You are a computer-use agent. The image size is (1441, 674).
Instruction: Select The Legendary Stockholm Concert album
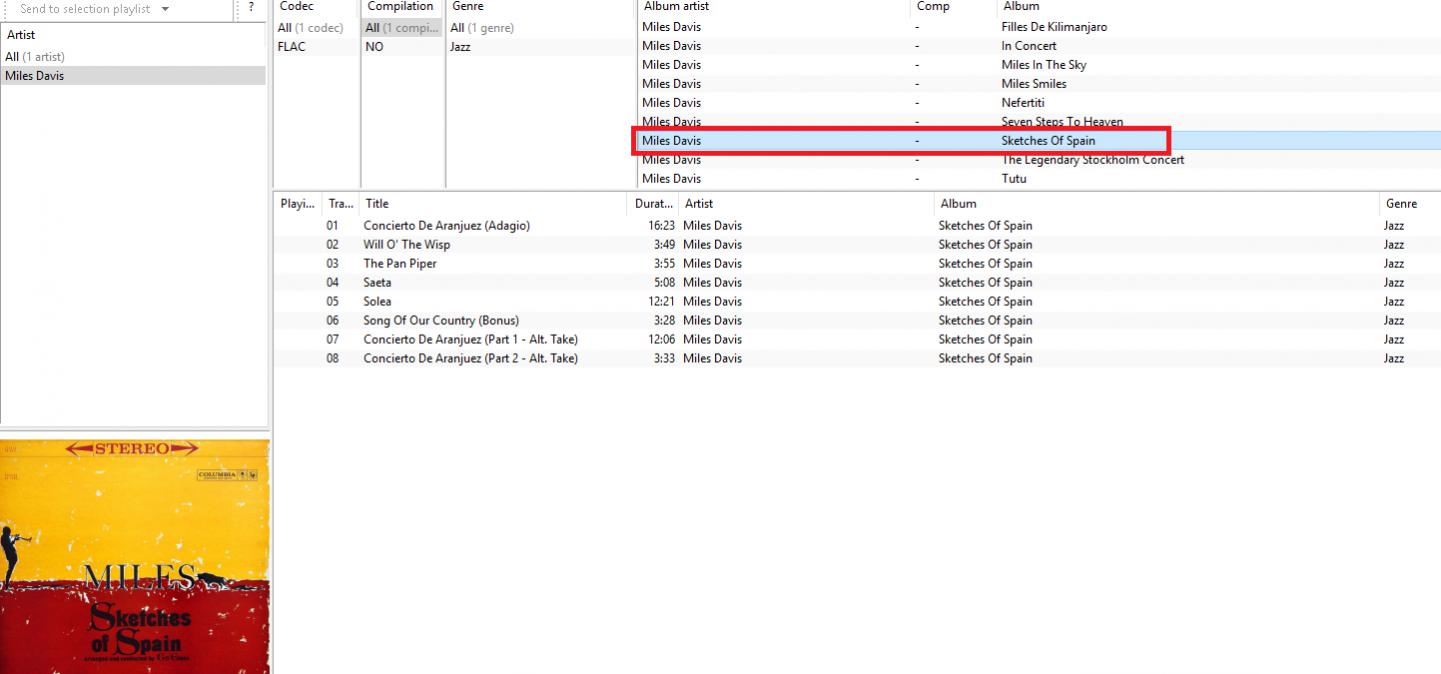point(1092,160)
